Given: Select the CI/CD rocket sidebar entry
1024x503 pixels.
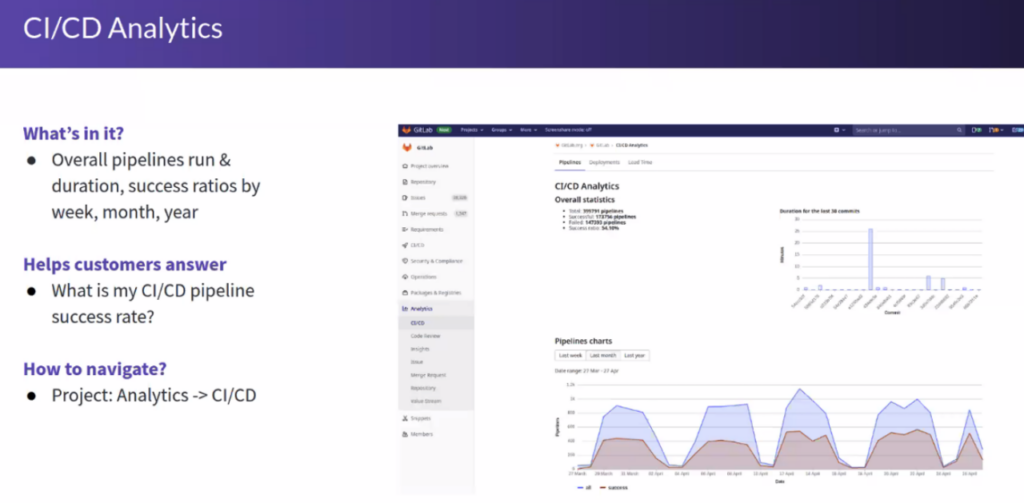Looking at the screenshot, I should 416,244.
